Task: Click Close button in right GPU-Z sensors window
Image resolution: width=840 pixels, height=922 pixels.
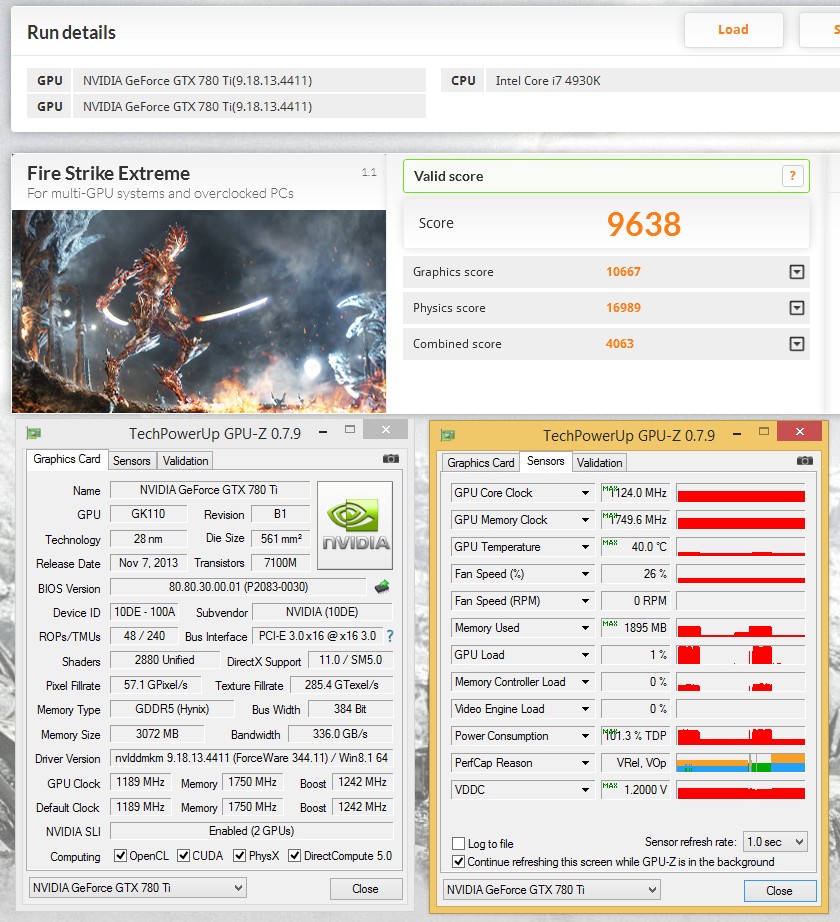Action: coord(779,890)
